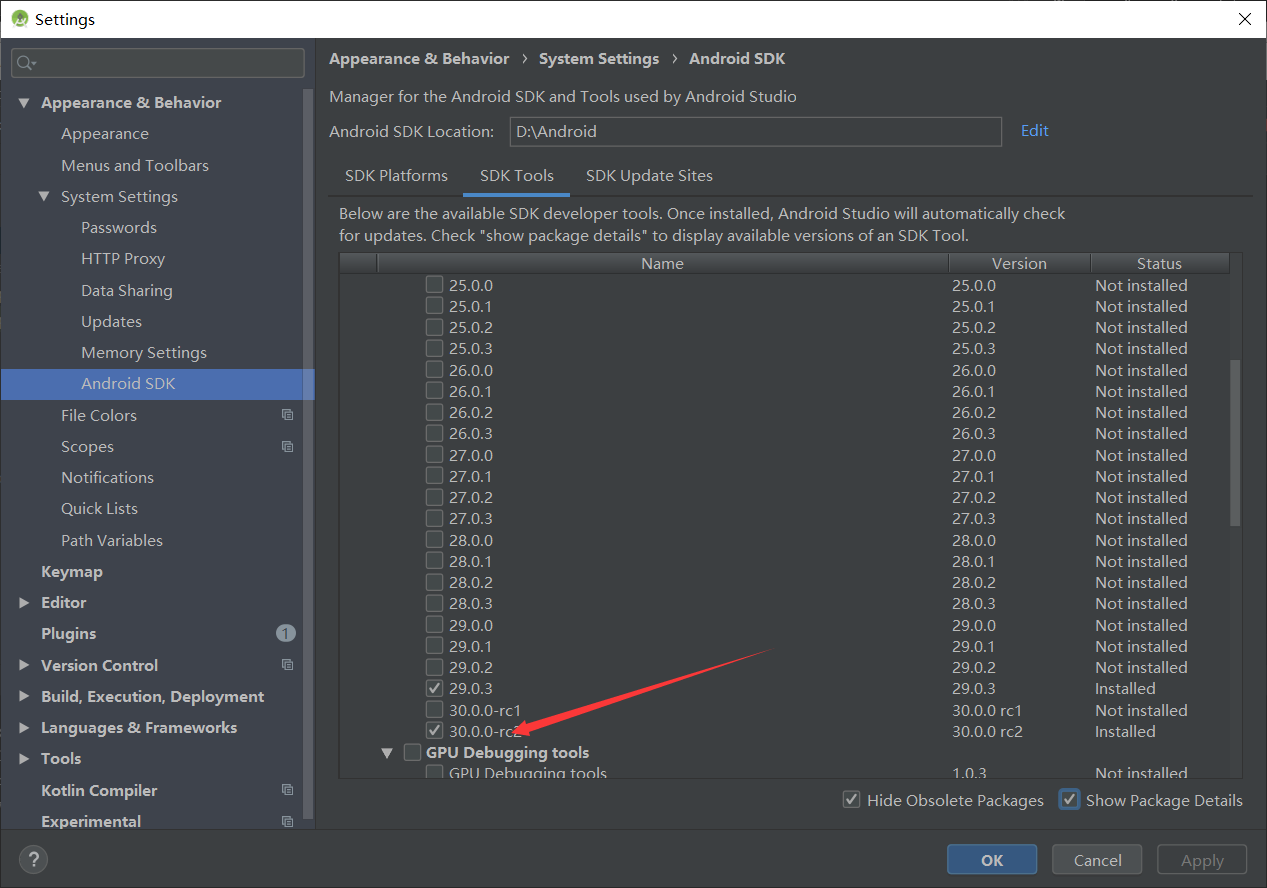Click the project-level icon beside Version Control
This screenshot has width=1267, height=888.
click(287, 665)
